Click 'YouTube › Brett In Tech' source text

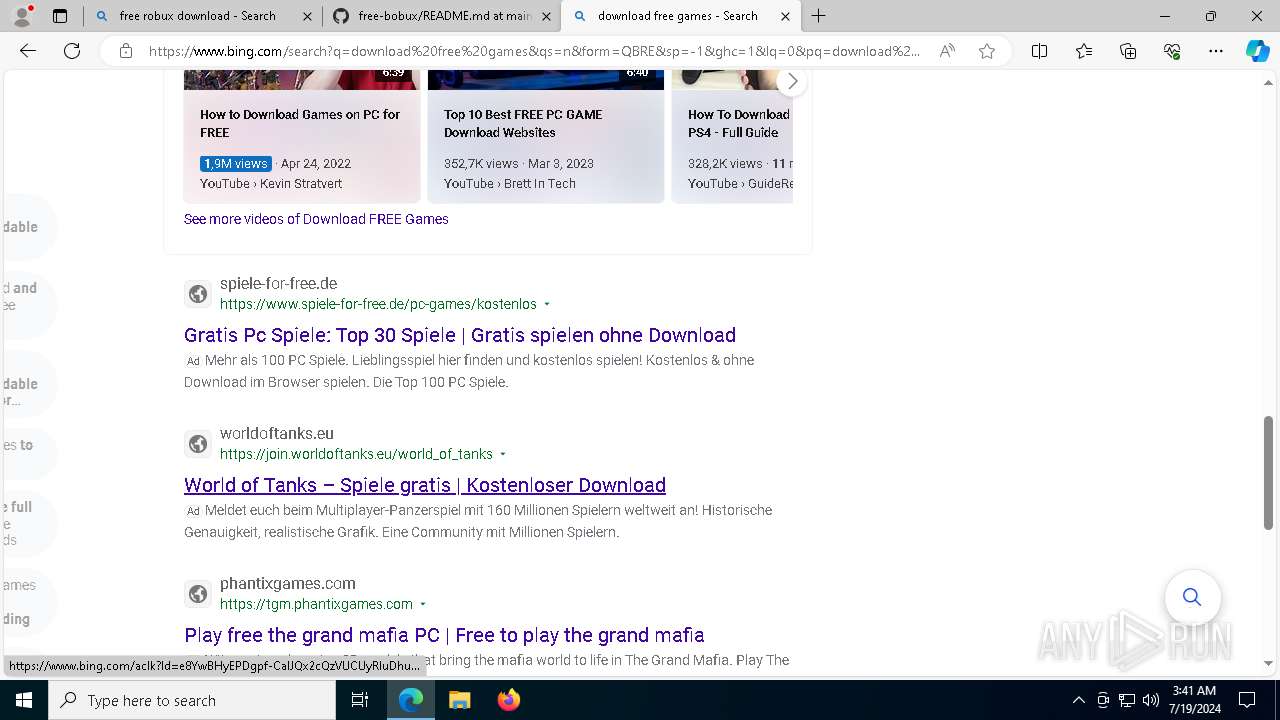509,183
